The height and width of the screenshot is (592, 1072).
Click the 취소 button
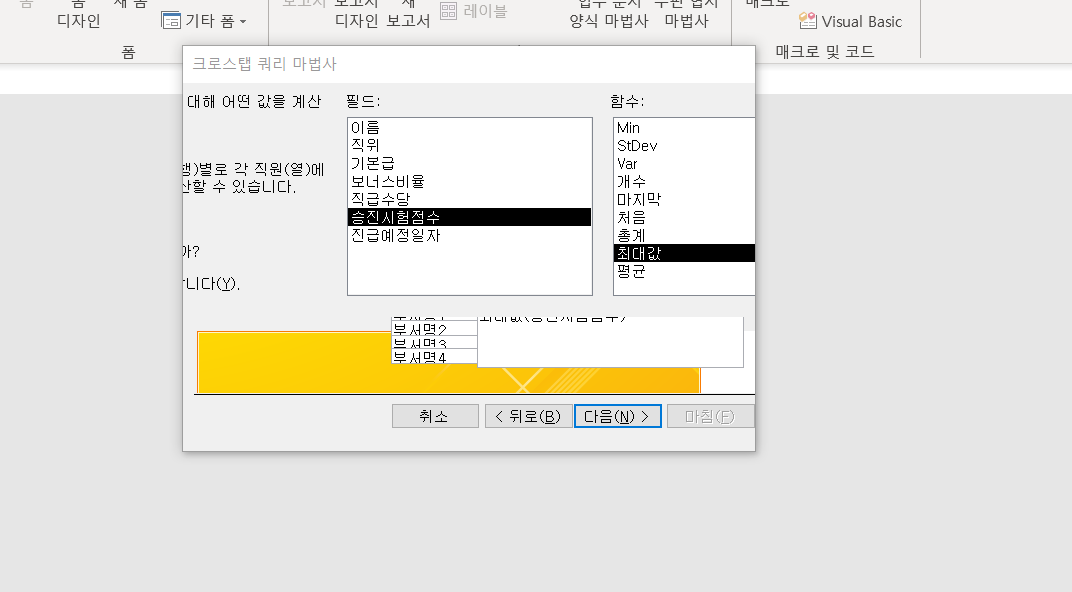[x=435, y=416]
